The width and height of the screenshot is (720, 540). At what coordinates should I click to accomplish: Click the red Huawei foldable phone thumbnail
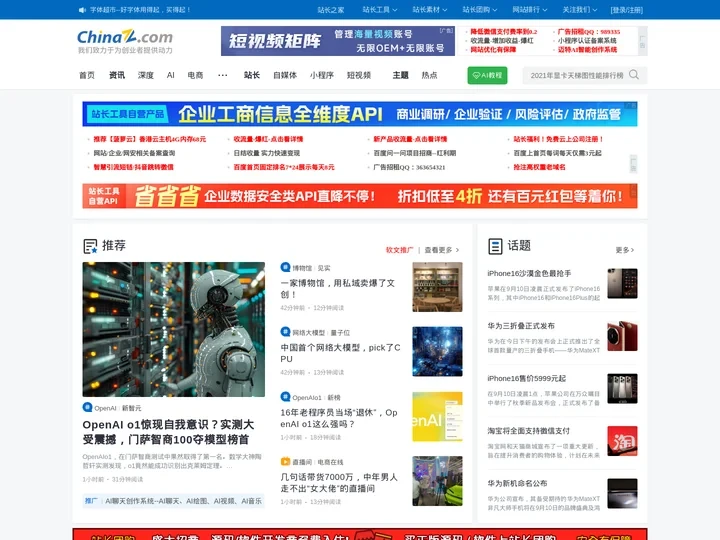622,336
